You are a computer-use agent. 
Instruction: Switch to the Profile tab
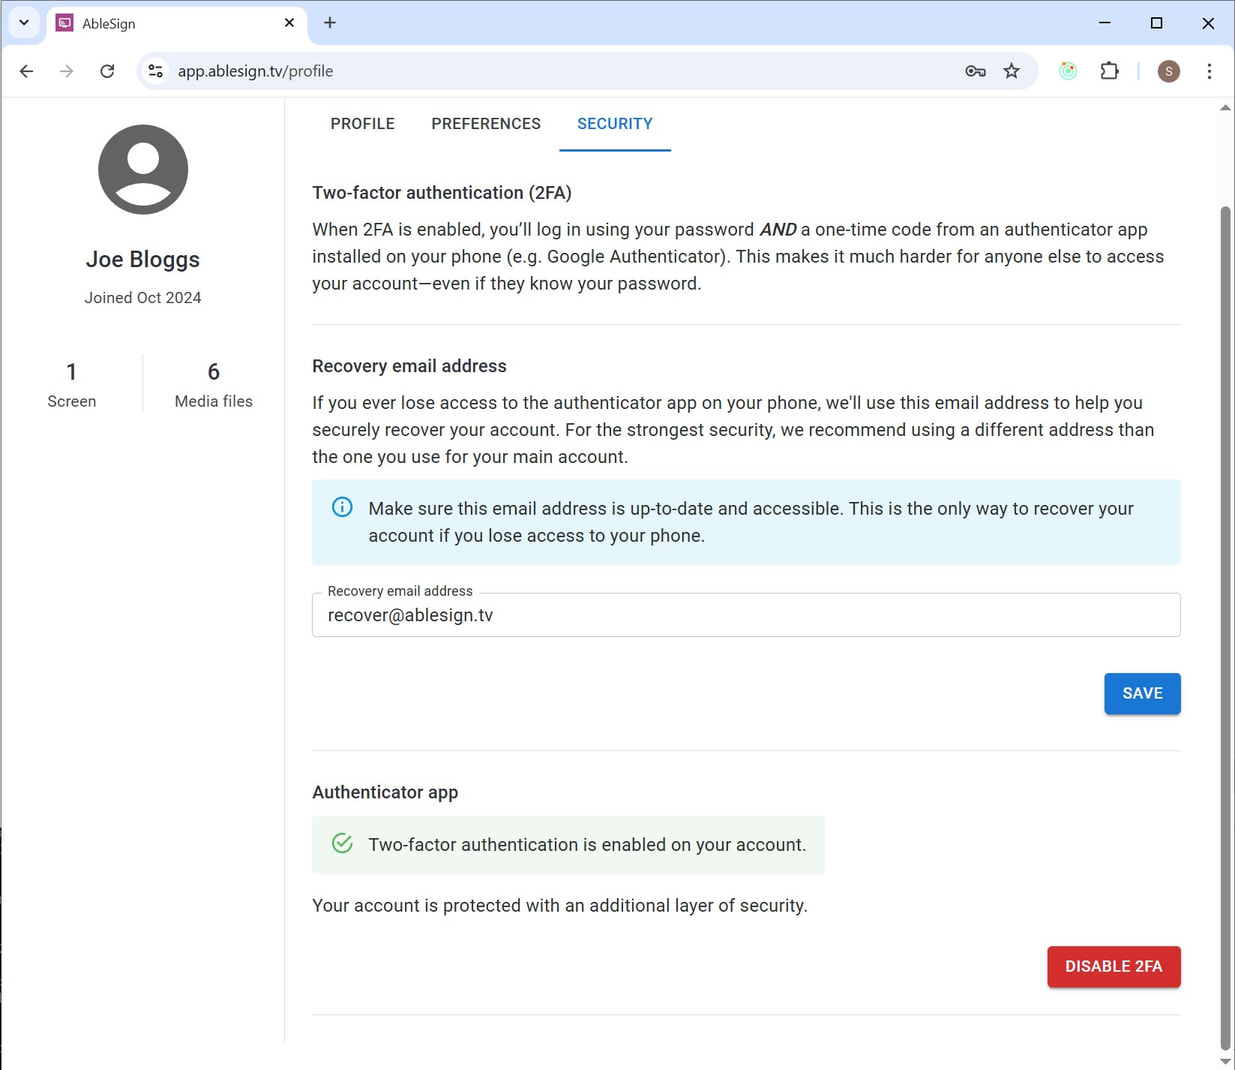point(362,124)
